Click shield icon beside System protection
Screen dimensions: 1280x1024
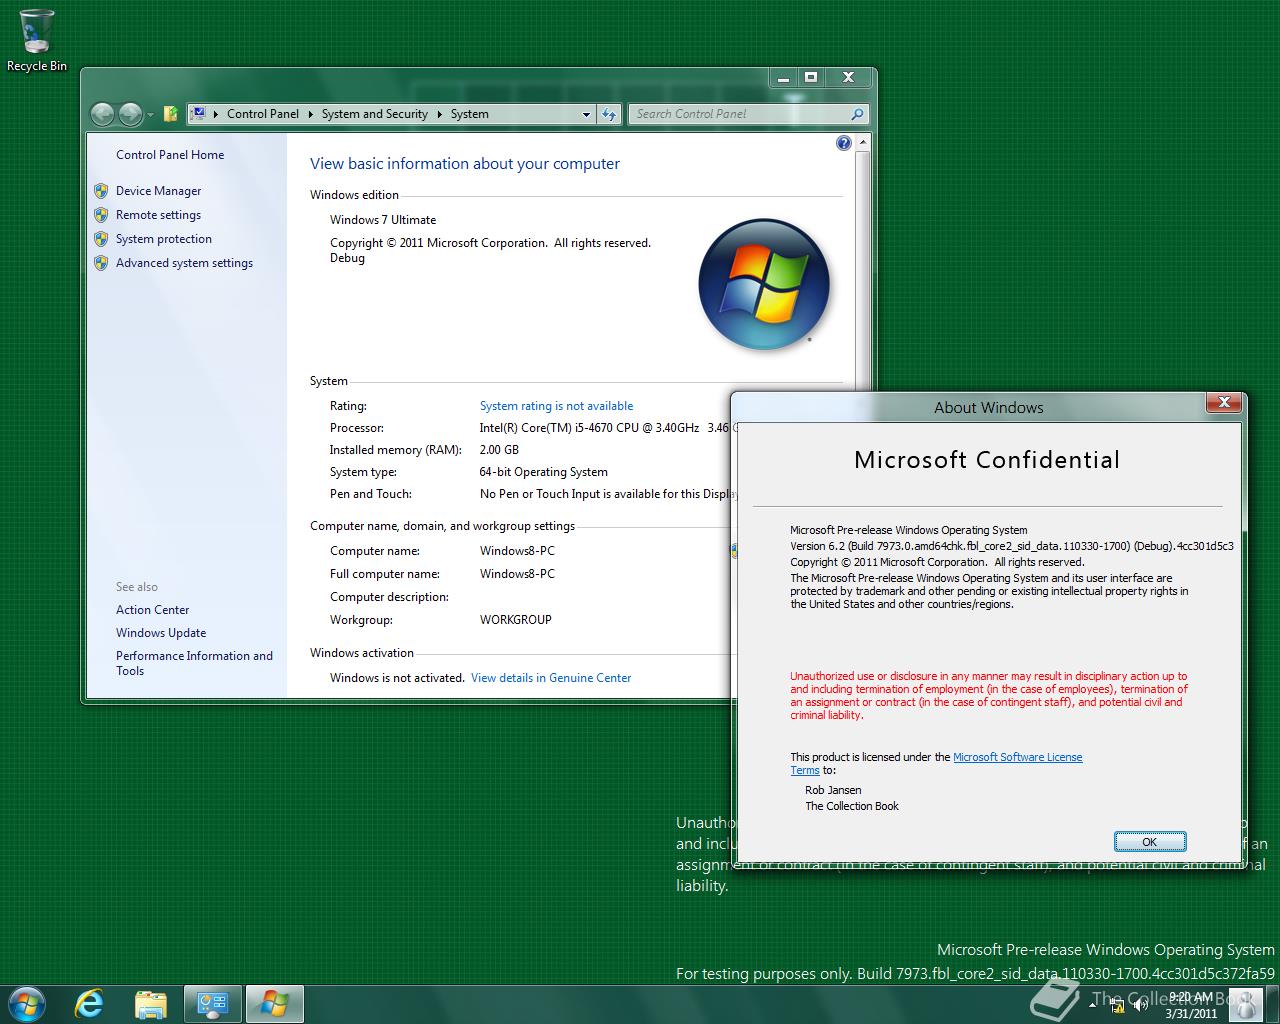pos(101,238)
